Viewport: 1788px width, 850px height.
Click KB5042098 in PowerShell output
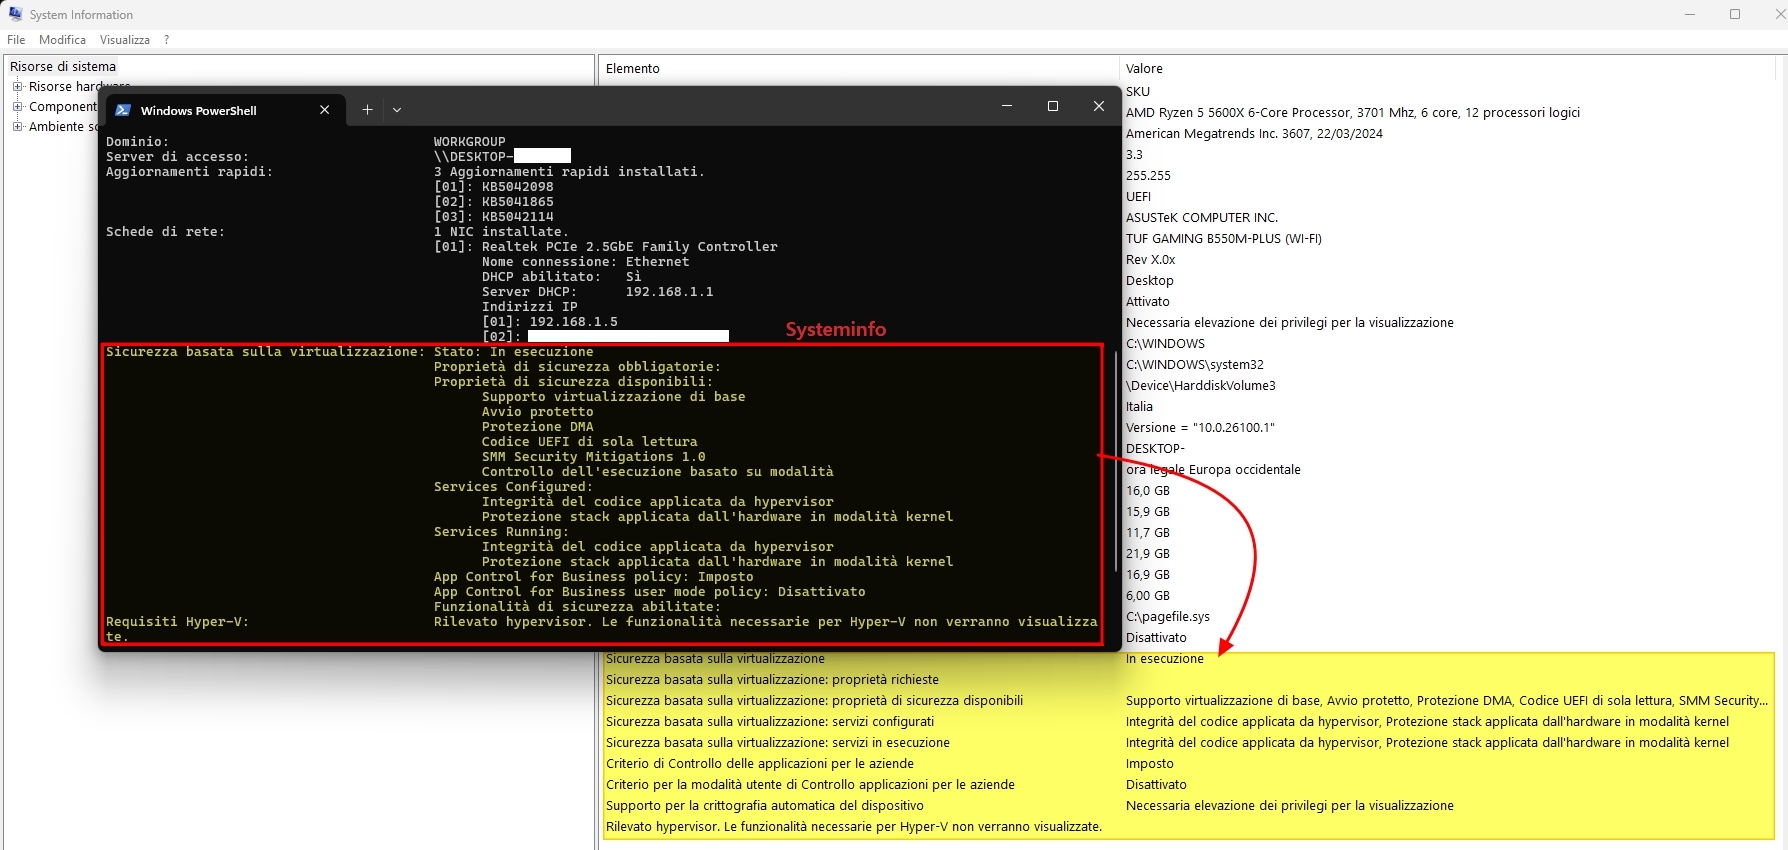point(517,186)
